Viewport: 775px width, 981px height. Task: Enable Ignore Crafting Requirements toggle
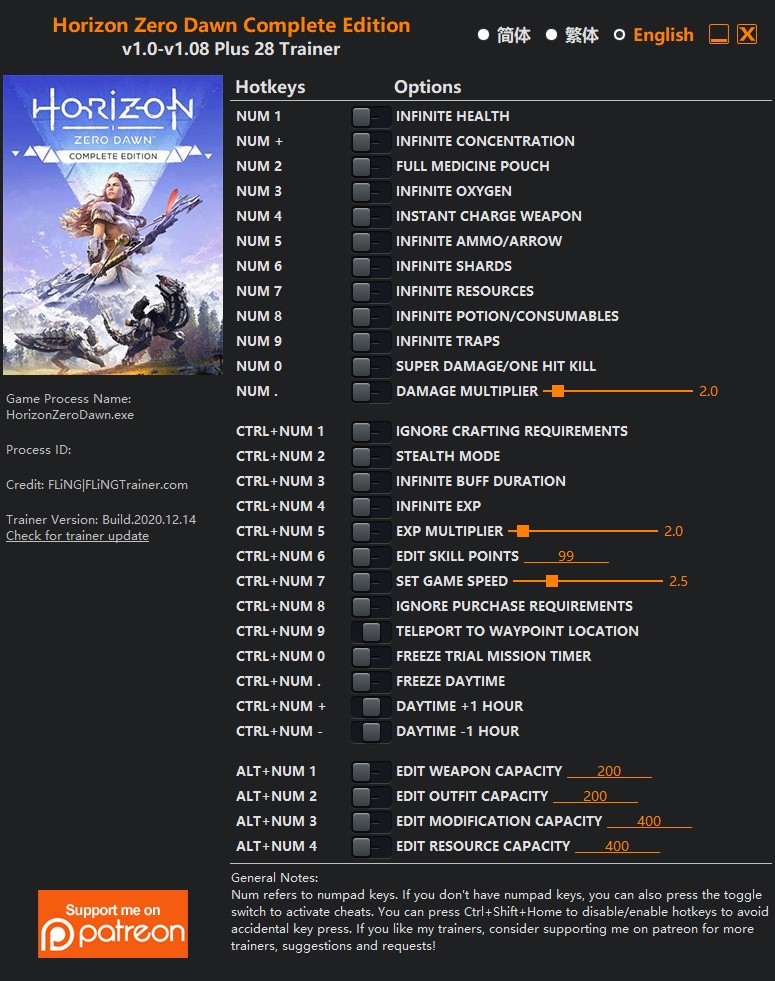tap(370, 432)
